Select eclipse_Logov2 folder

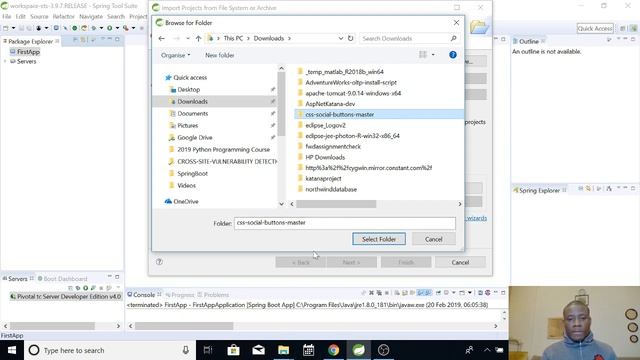pos(325,125)
